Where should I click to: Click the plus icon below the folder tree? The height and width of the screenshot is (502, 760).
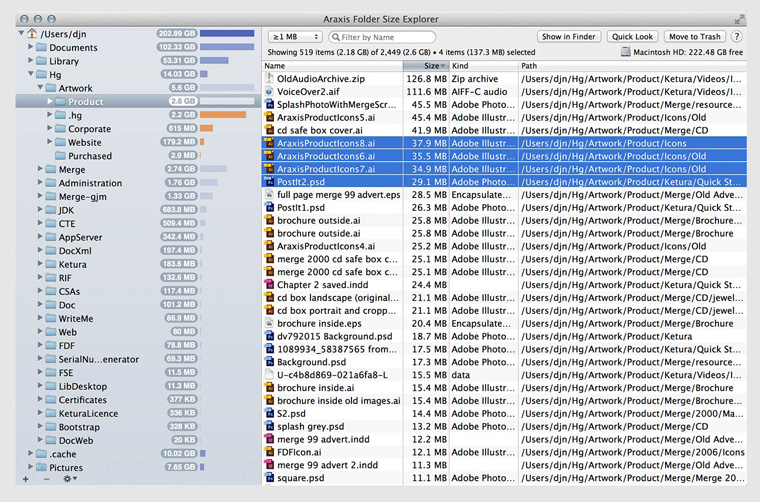click(26, 480)
